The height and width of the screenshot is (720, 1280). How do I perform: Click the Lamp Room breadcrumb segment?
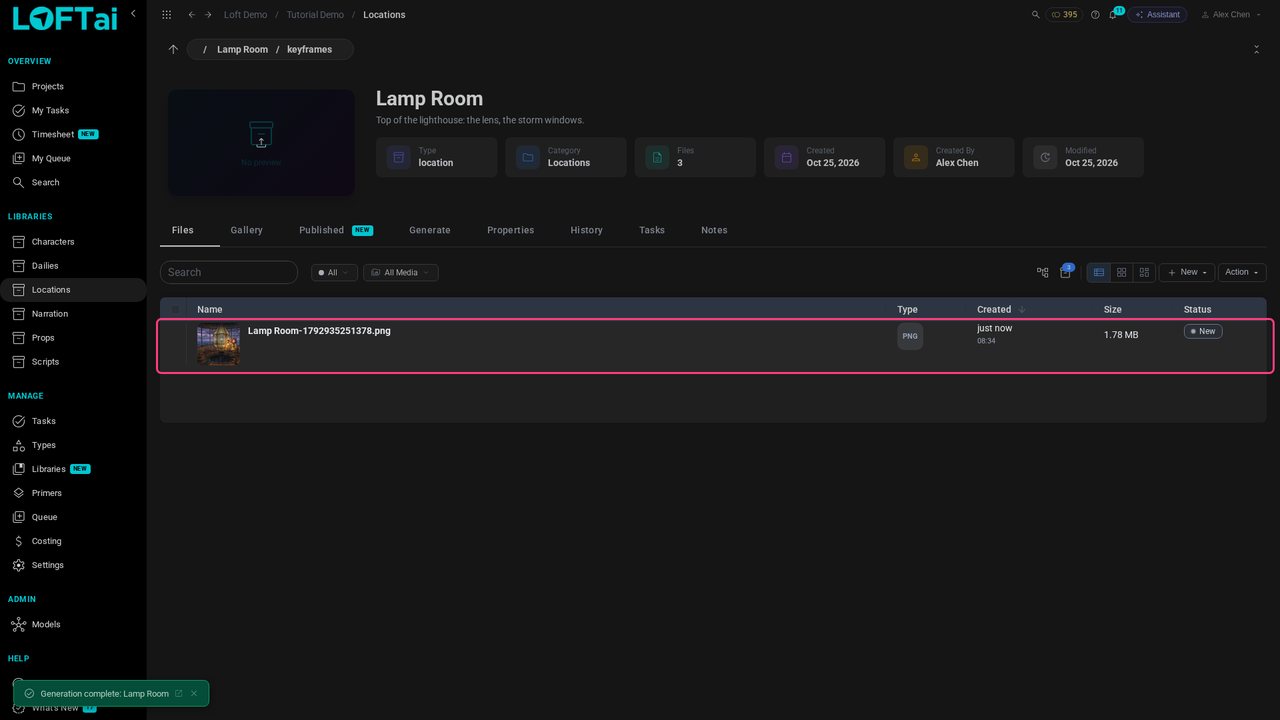pyautogui.click(x=243, y=50)
